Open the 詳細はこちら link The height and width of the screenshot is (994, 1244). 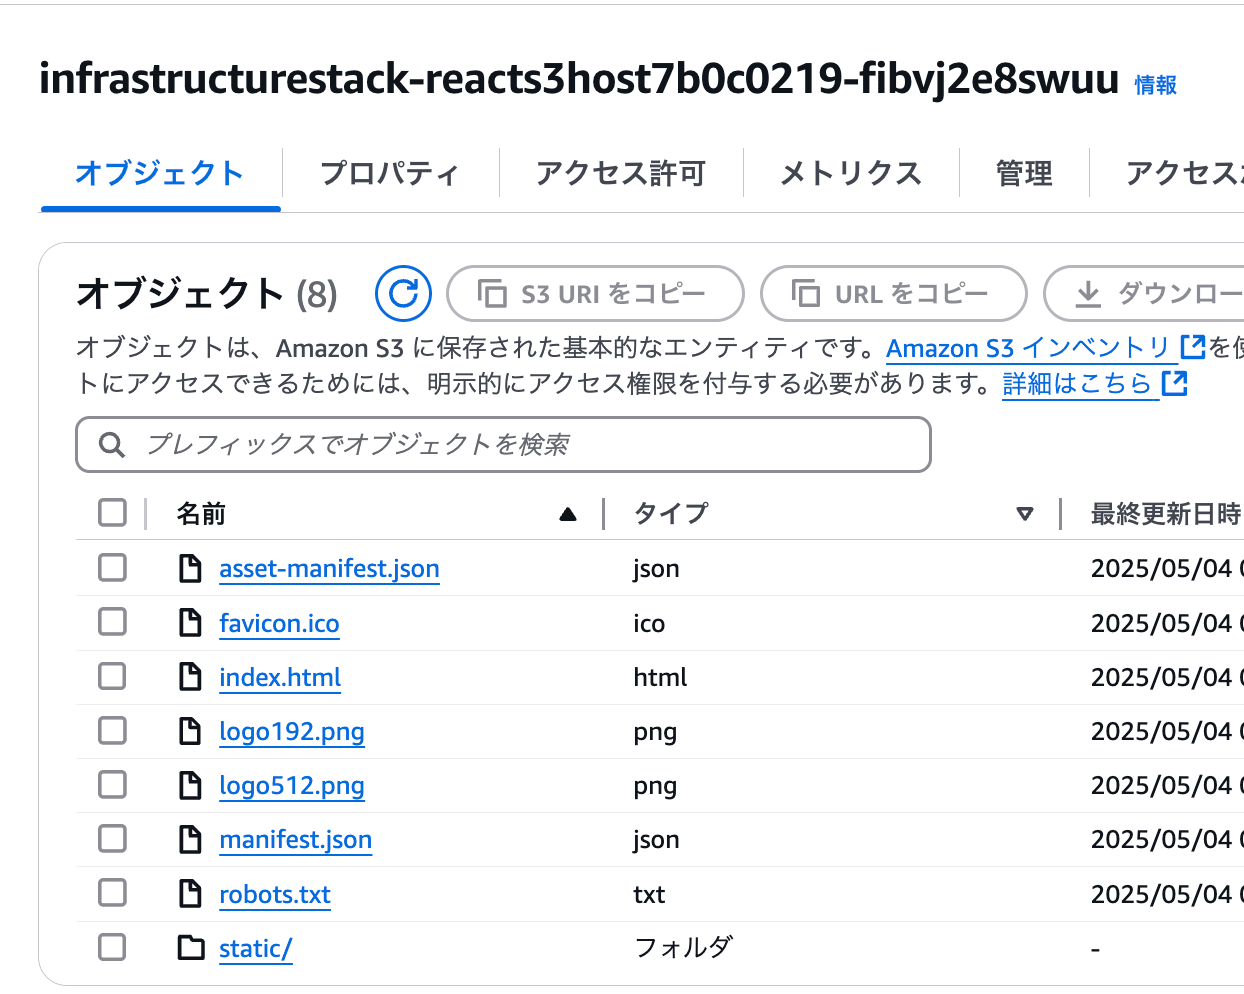point(1077,384)
